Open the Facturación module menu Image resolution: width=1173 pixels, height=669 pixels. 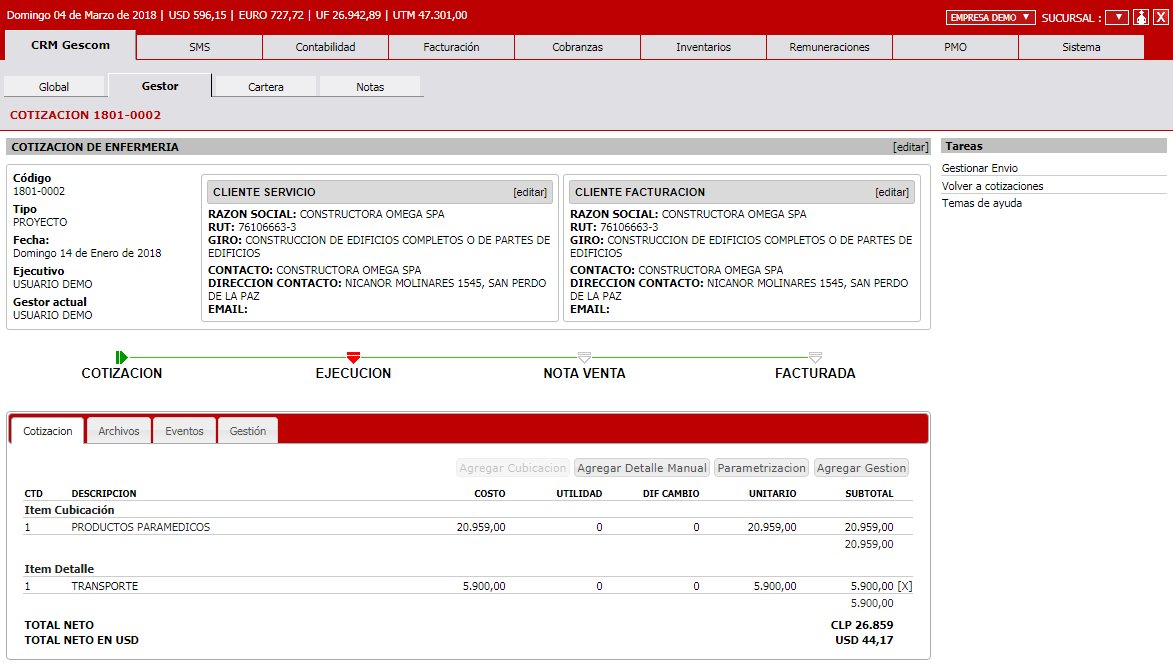(451, 47)
